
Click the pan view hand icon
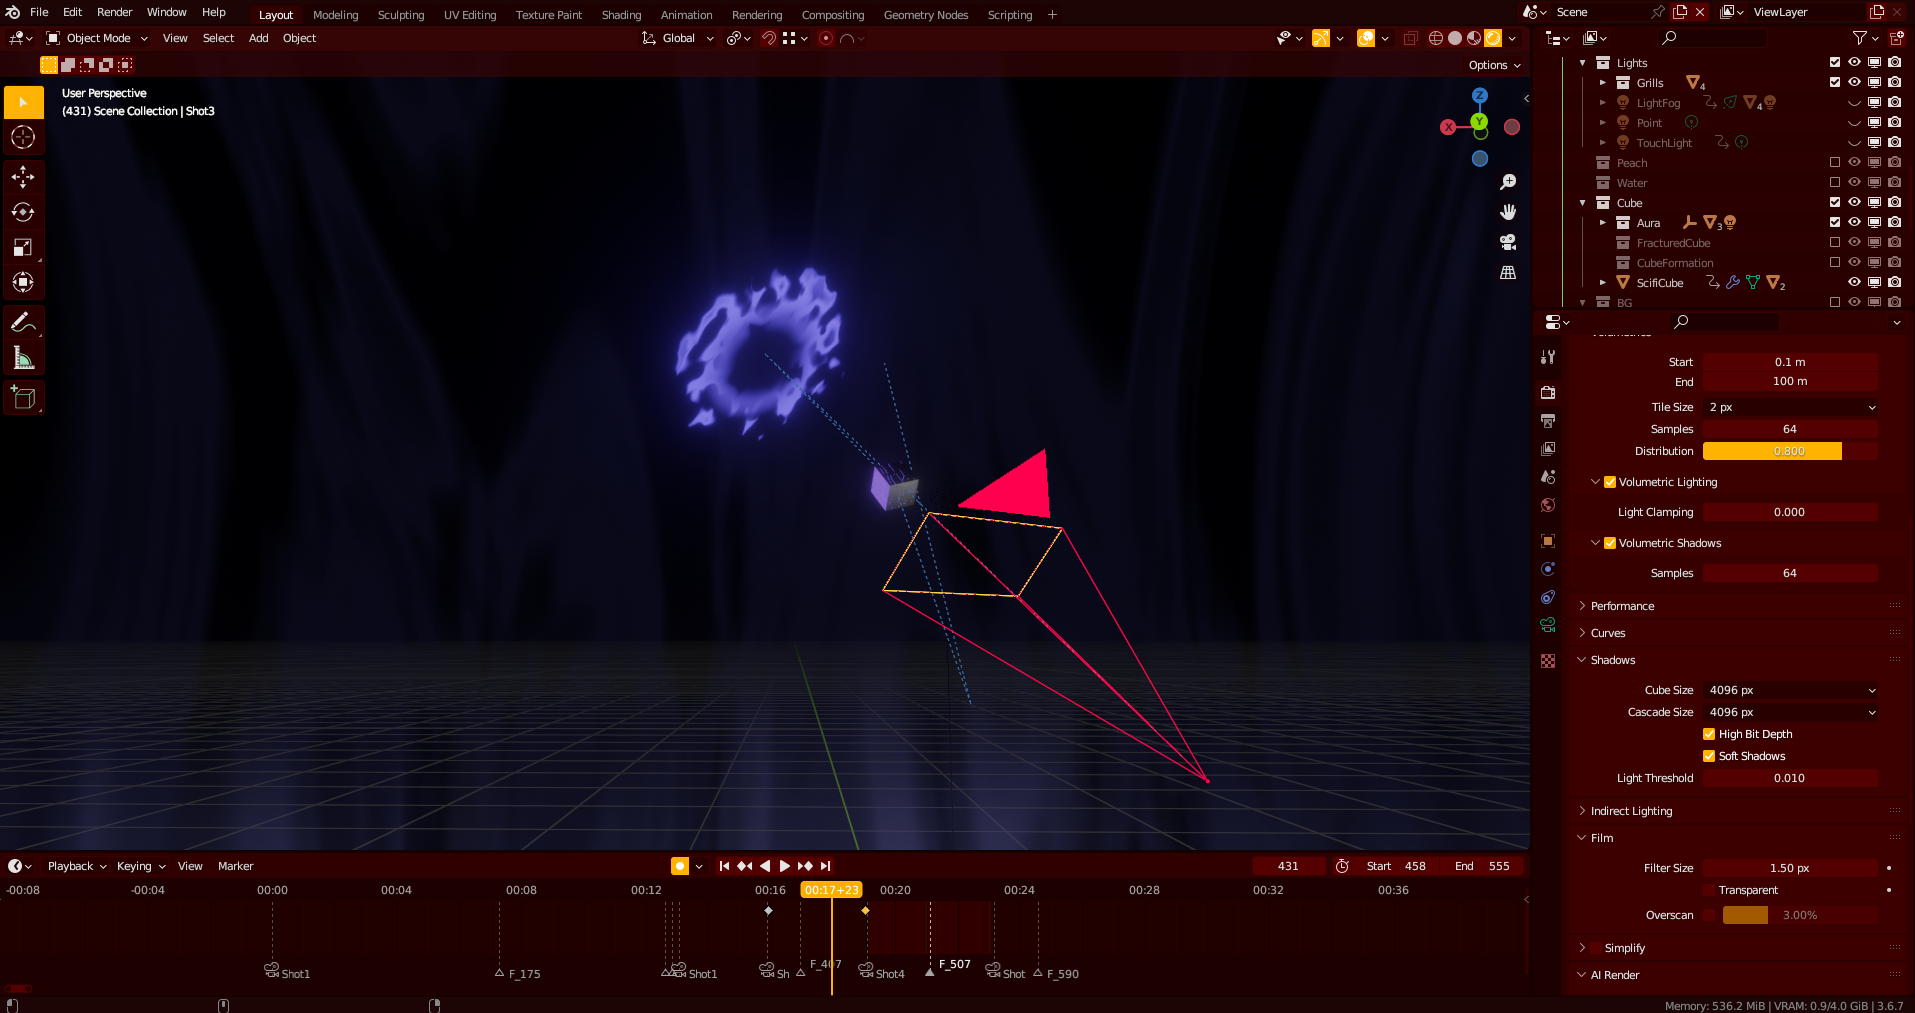[1508, 212]
